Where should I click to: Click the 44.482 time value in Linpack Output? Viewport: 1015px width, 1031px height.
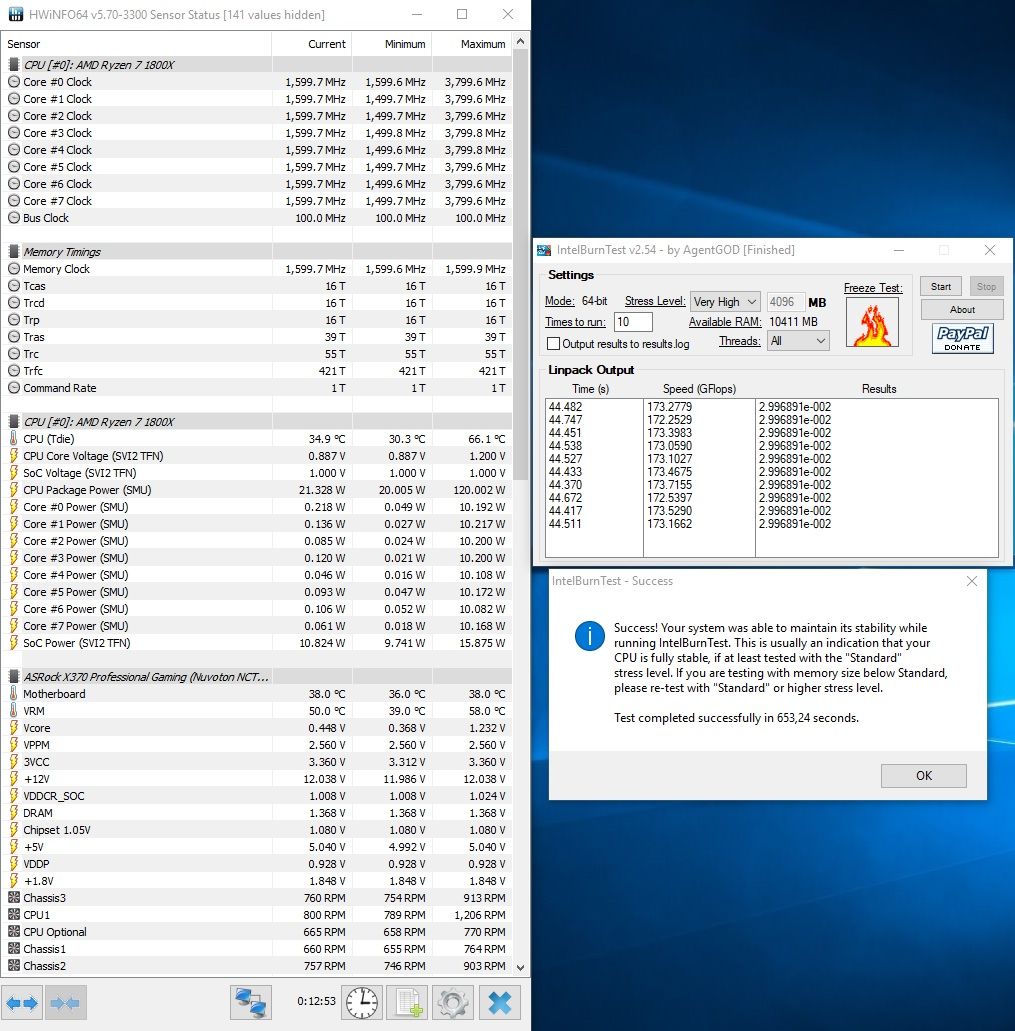click(x=565, y=406)
